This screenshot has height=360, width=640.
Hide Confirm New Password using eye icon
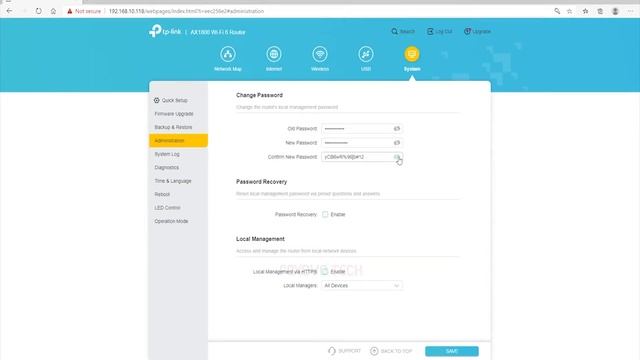[x=397, y=157]
